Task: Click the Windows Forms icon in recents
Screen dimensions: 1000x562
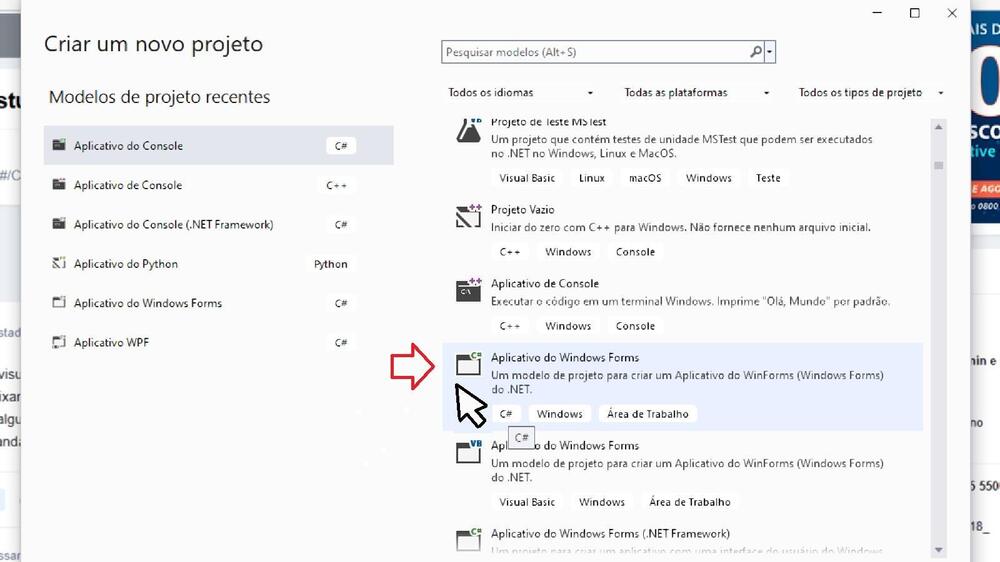Action: (59, 302)
